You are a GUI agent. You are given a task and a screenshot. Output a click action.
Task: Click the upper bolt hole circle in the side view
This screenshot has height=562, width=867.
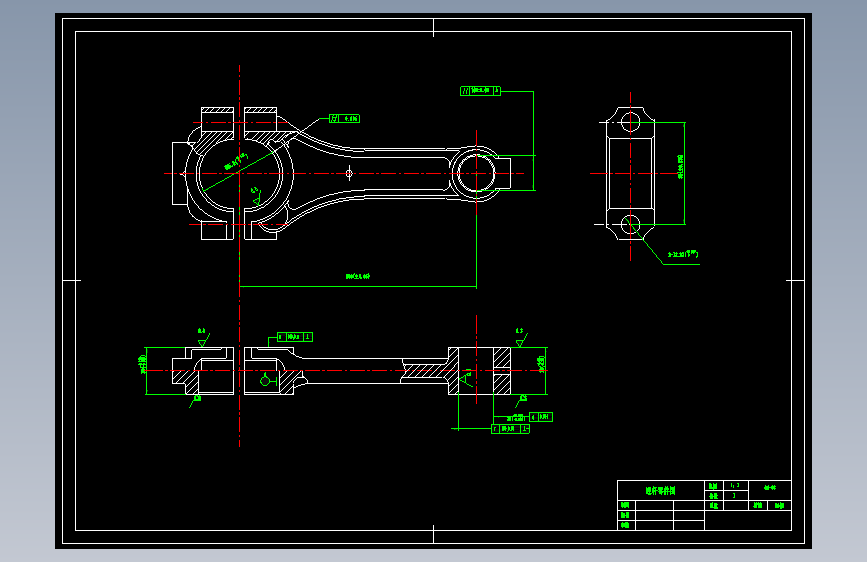630,122
